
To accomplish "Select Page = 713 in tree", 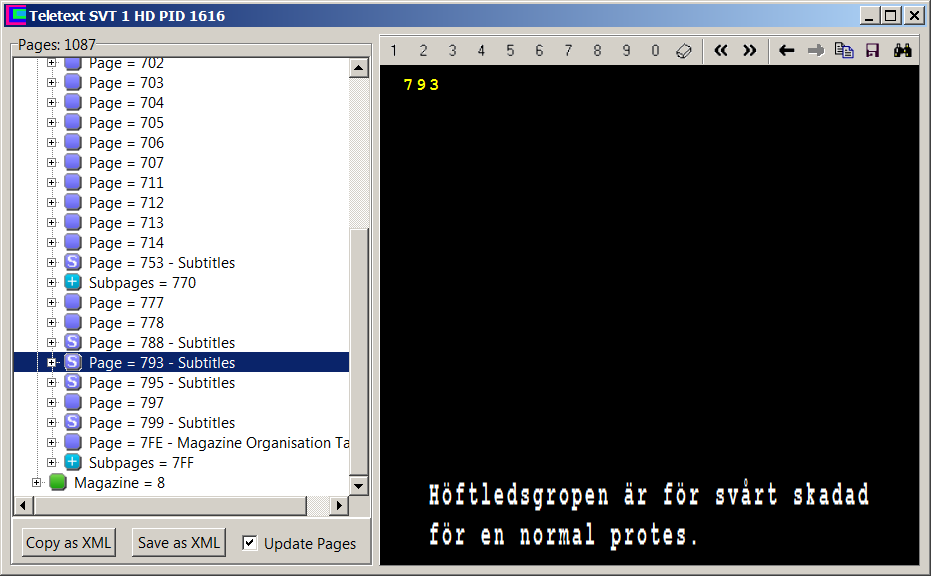I will tap(126, 223).
